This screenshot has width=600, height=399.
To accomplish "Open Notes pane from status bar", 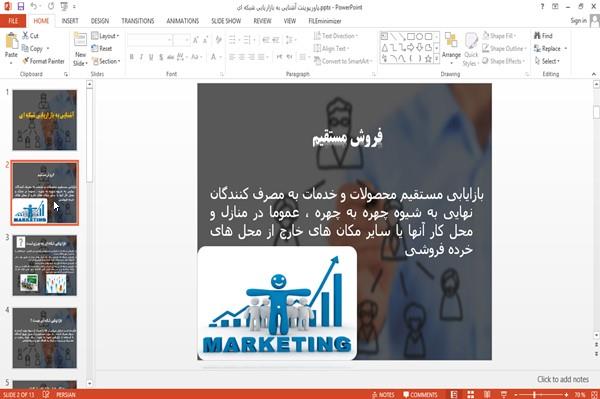I will 383,395.
